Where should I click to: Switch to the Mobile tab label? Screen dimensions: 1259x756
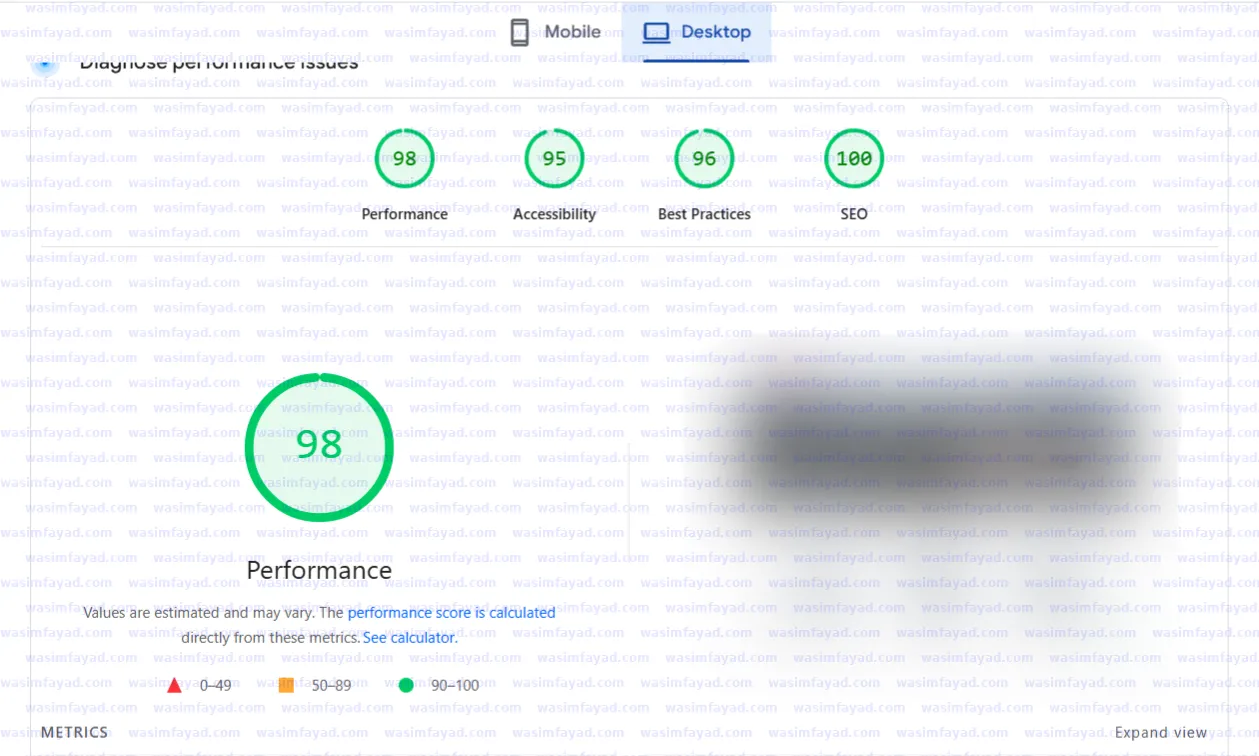click(572, 32)
